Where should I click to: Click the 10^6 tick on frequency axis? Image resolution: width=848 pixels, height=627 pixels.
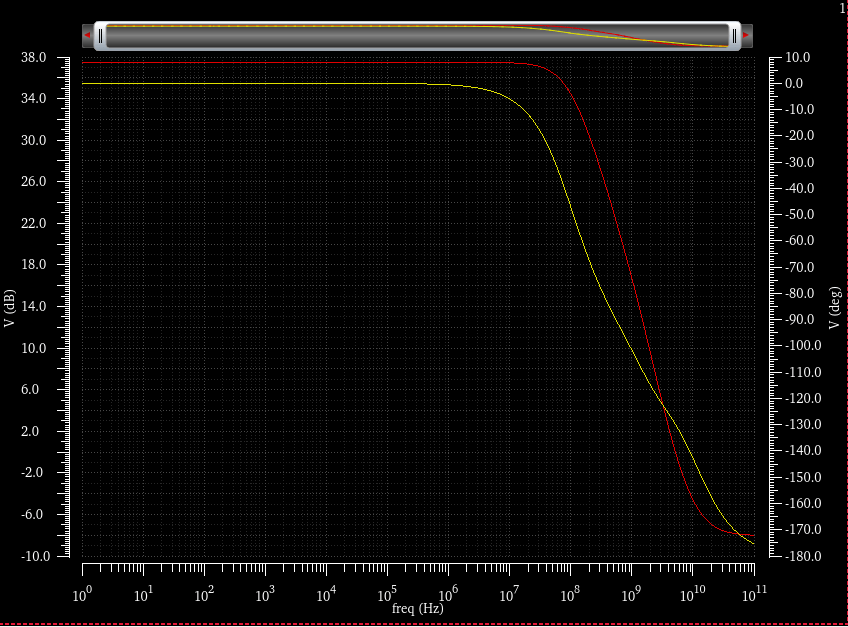(449, 596)
